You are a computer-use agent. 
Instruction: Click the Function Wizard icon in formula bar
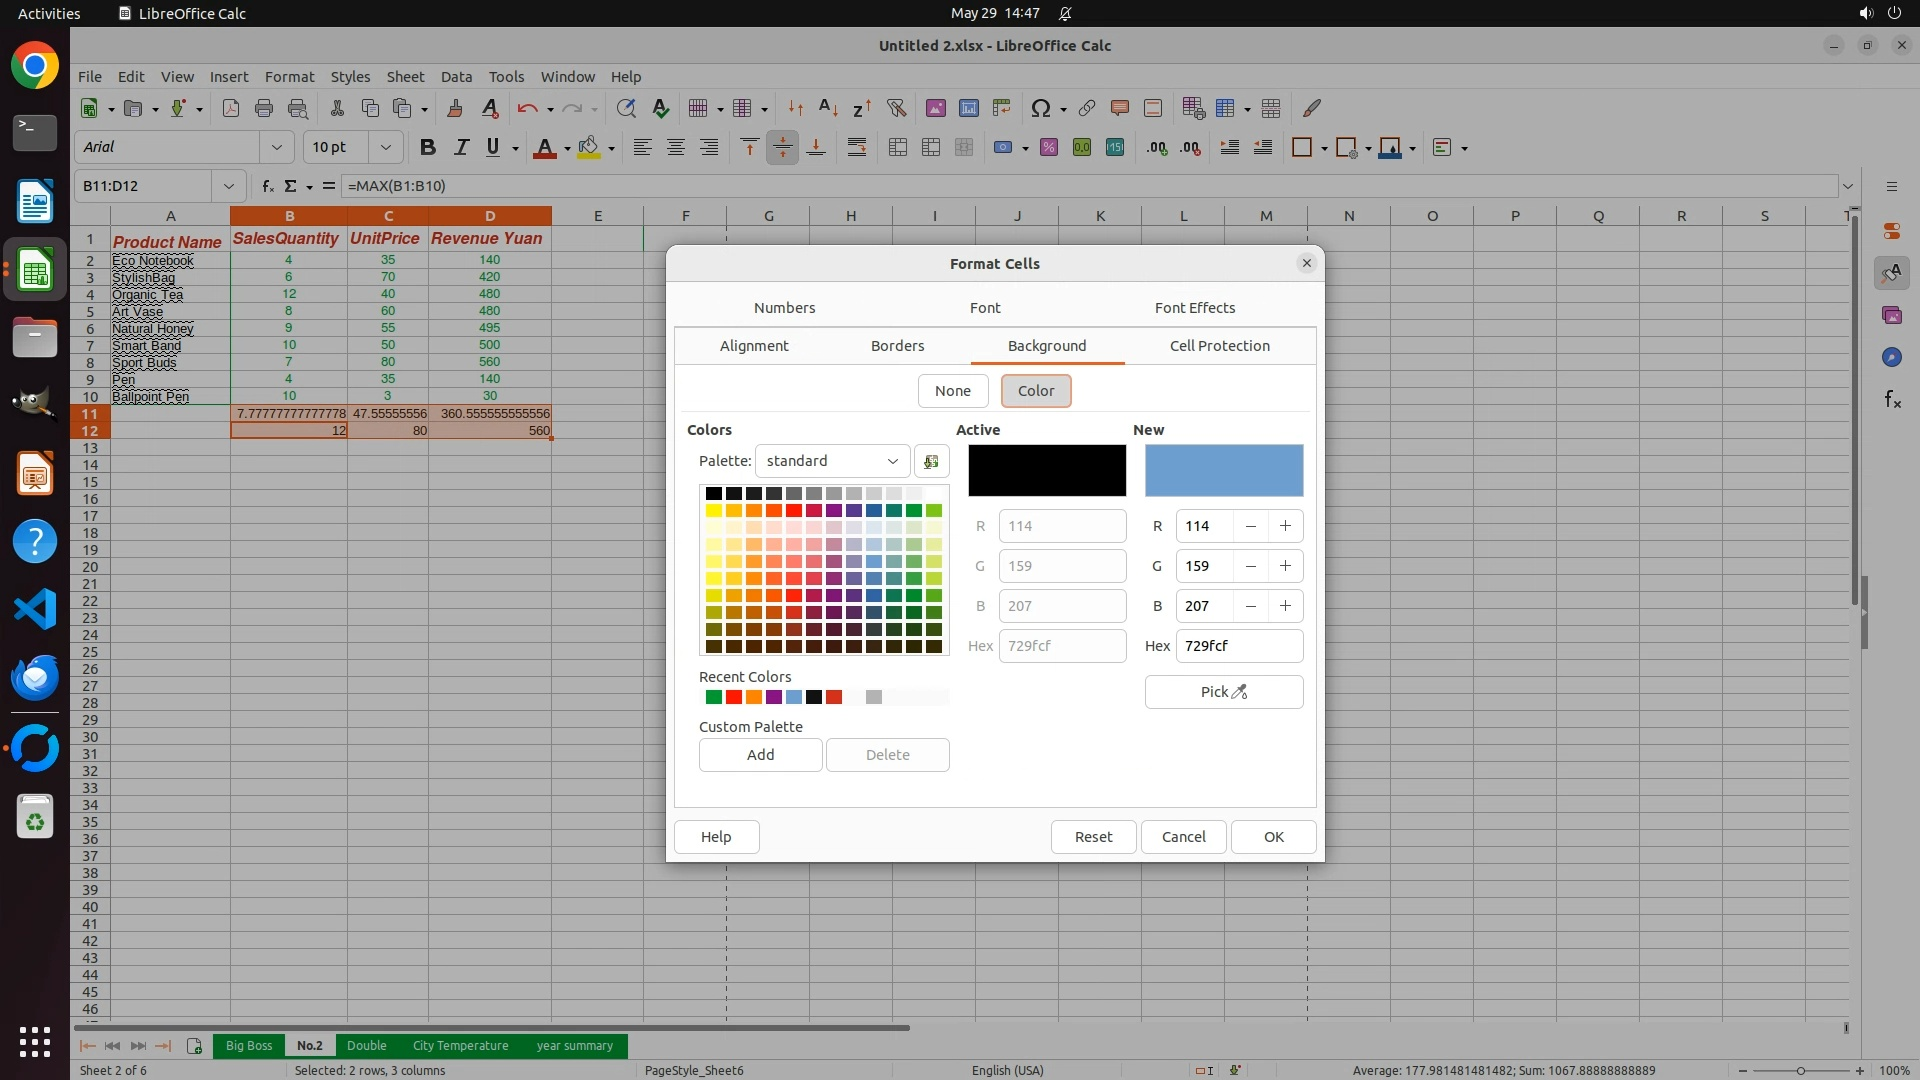pos(267,186)
